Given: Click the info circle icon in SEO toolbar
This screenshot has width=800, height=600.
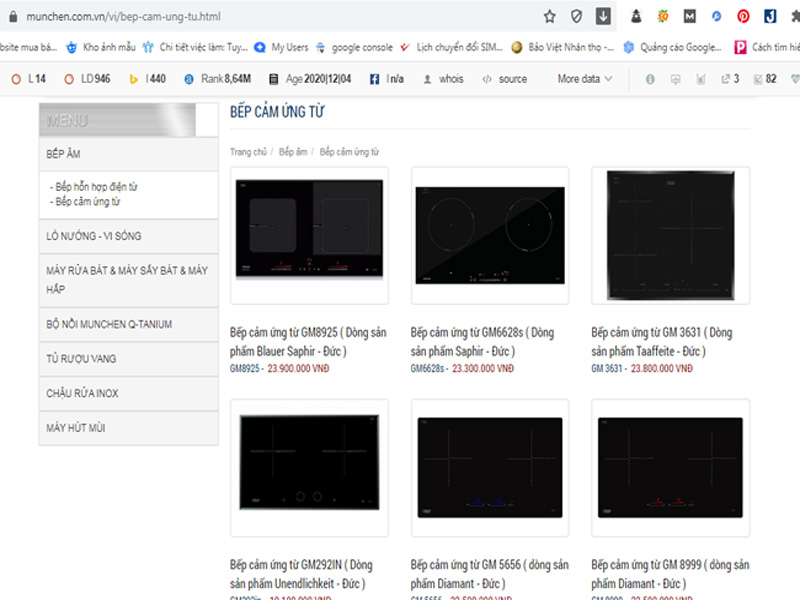Looking at the screenshot, I should click(650, 79).
